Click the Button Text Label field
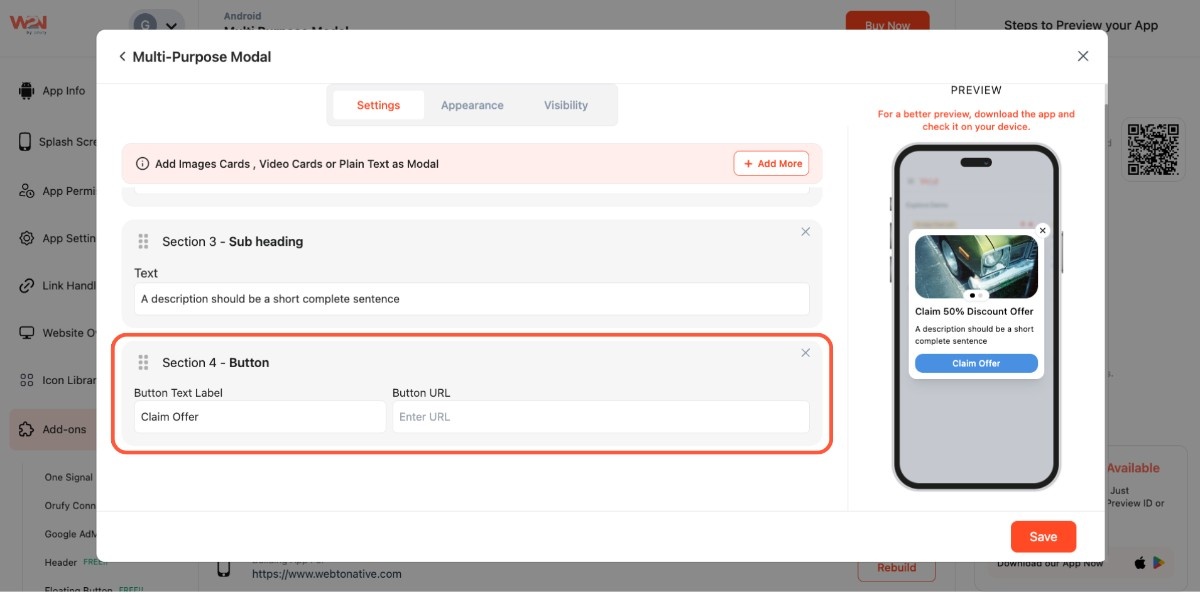Image resolution: width=1200 pixels, height=596 pixels. pyautogui.click(x=259, y=417)
